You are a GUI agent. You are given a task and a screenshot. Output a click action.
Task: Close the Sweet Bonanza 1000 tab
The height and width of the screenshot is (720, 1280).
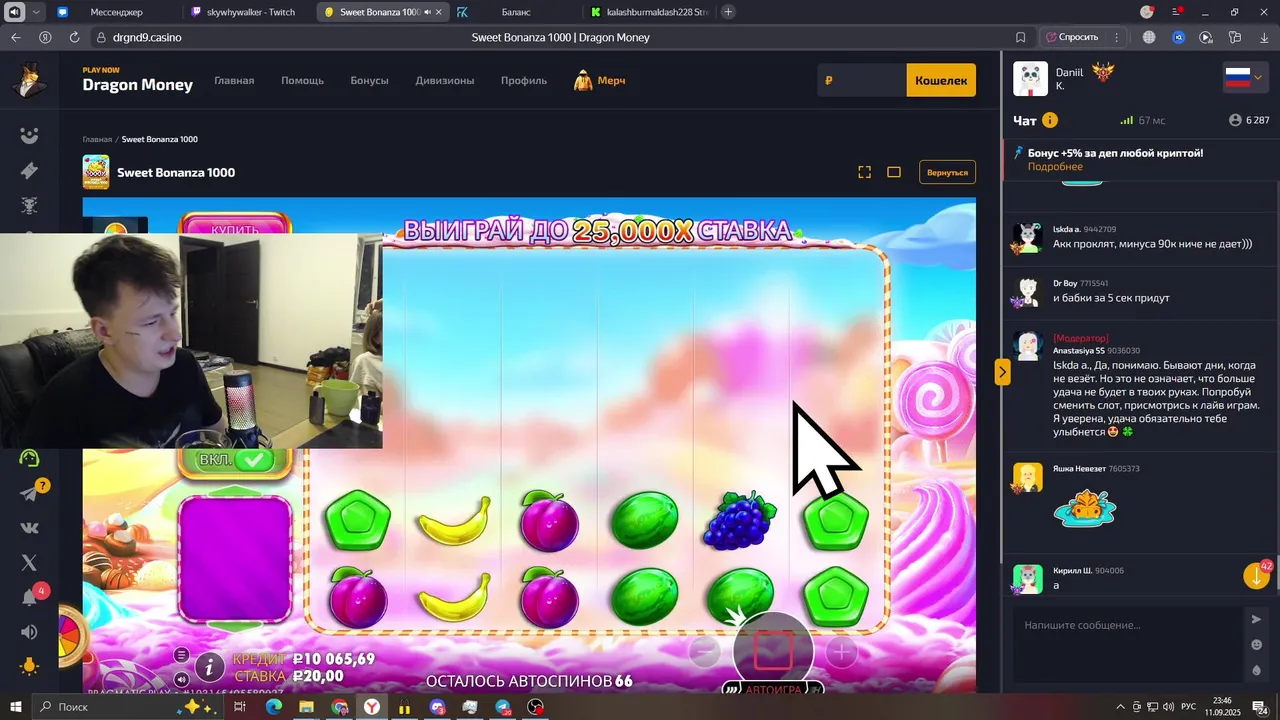[438, 12]
